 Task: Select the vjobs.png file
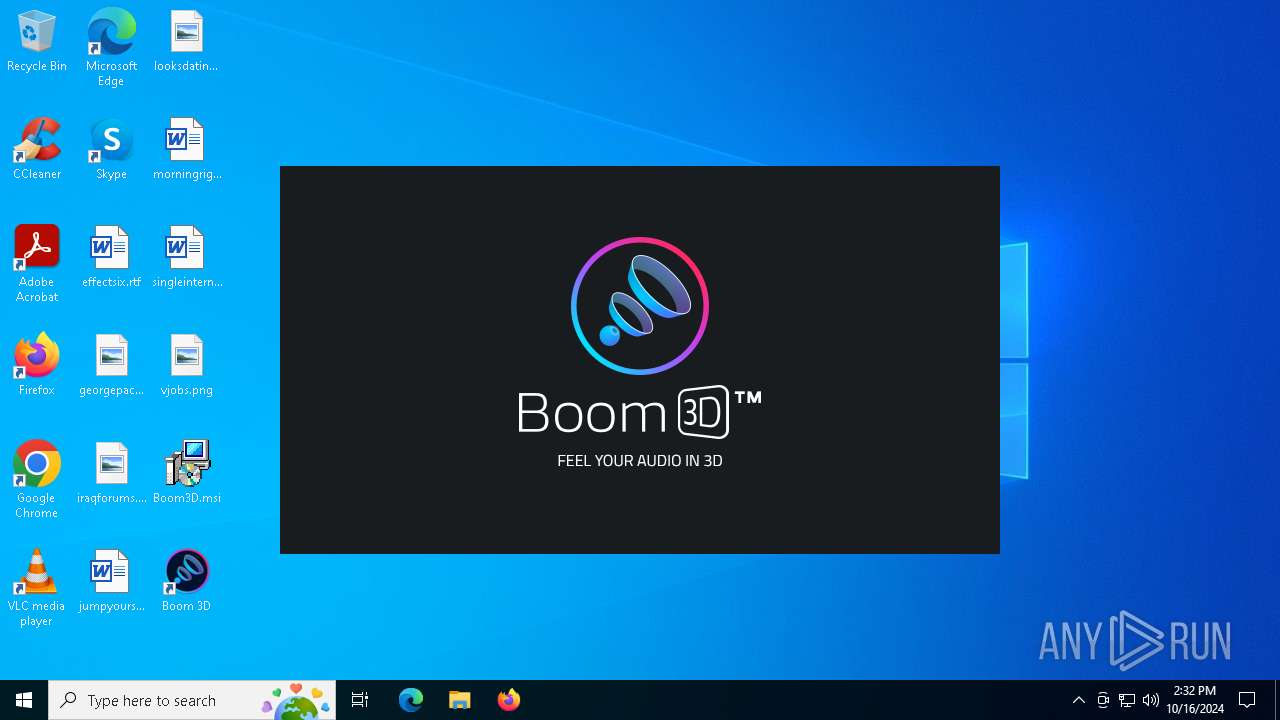[186, 366]
